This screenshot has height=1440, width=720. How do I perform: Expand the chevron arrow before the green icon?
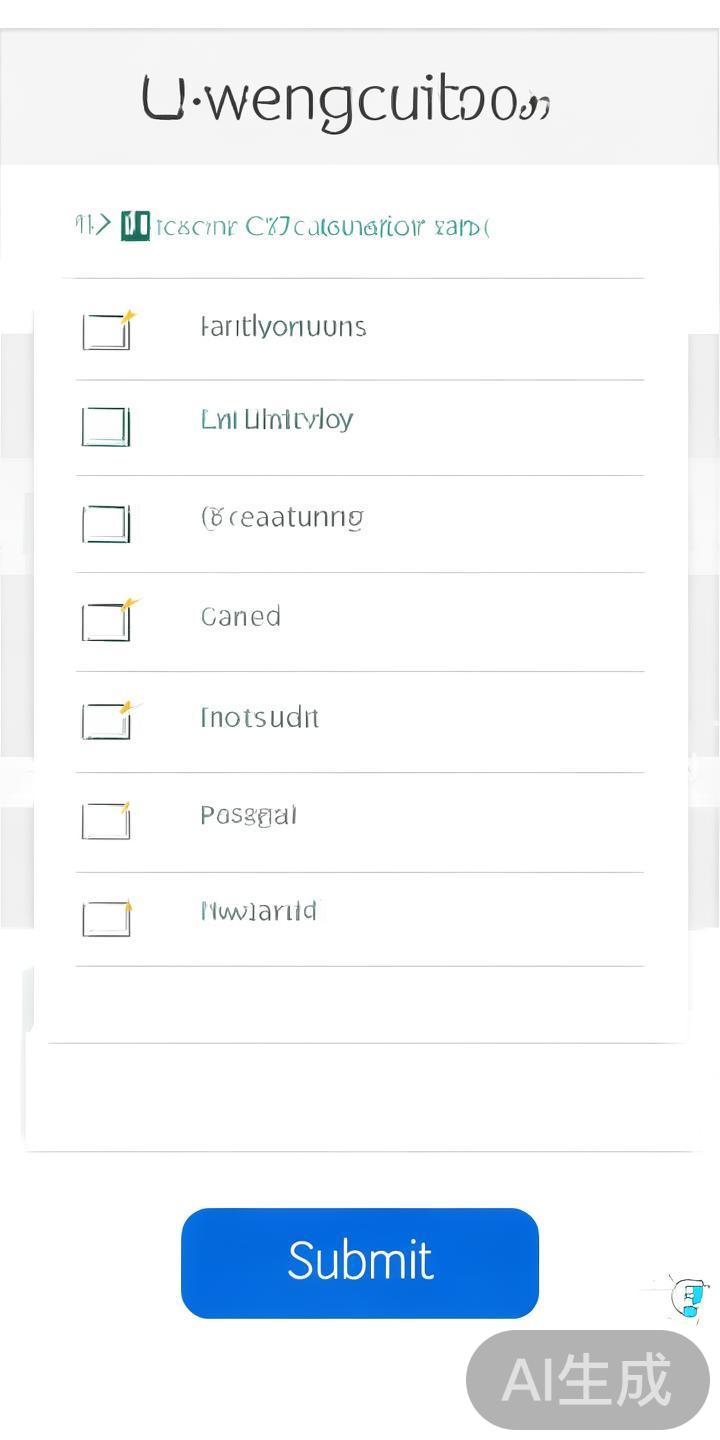click(98, 226)
